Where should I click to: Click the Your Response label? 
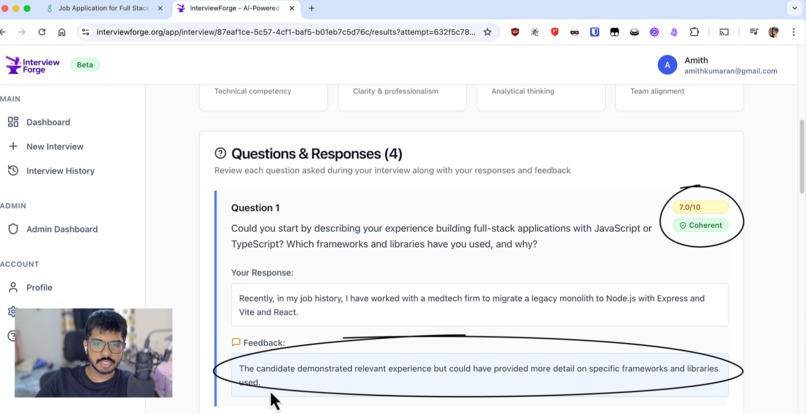point(262,273)
